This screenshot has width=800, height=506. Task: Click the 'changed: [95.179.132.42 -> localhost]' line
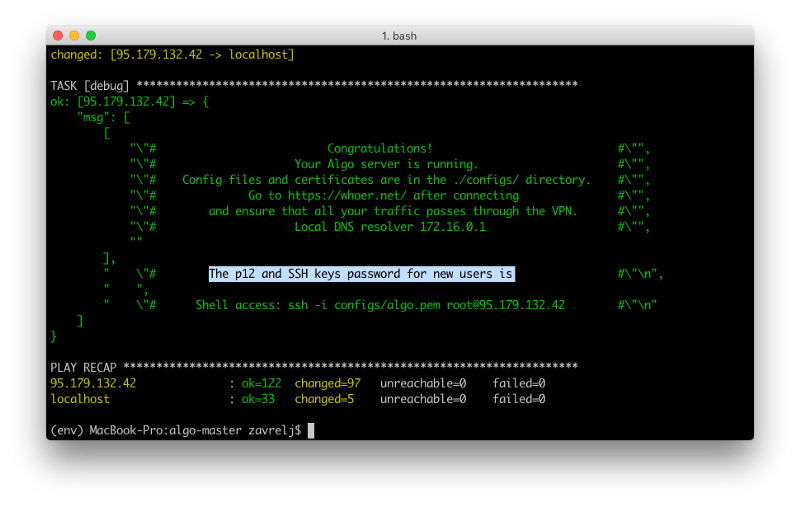[x=172, y=55]
